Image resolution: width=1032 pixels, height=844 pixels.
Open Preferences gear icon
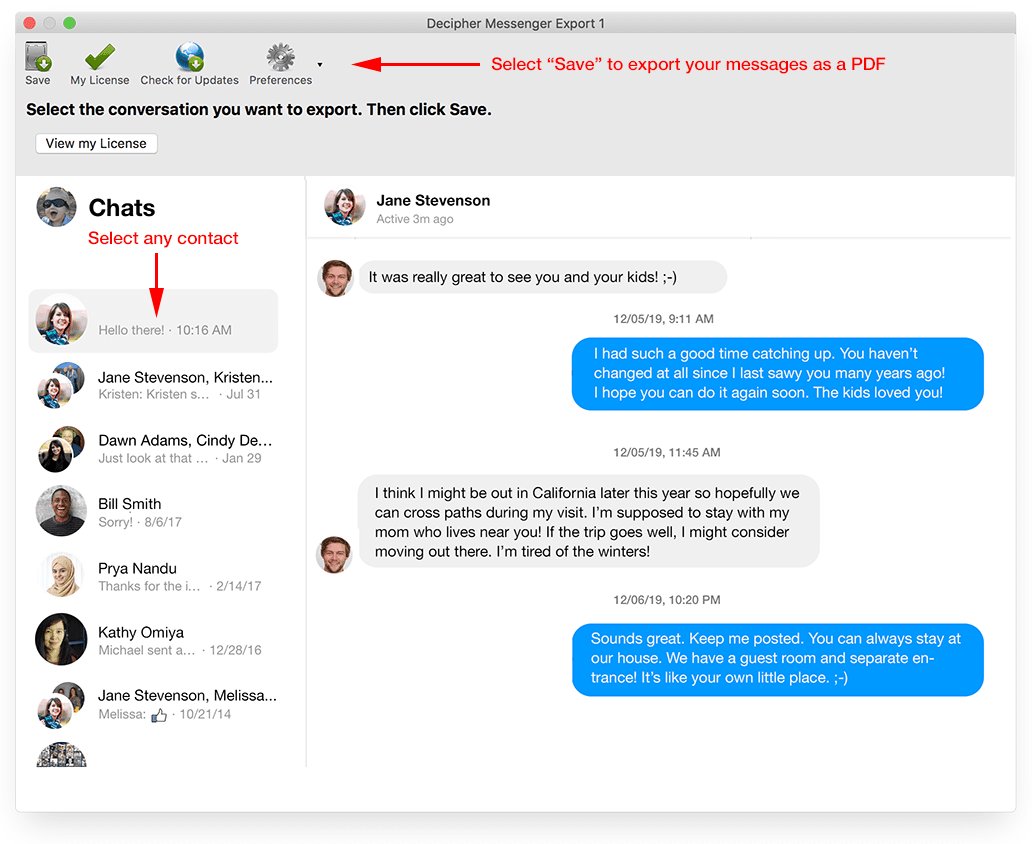280,59
